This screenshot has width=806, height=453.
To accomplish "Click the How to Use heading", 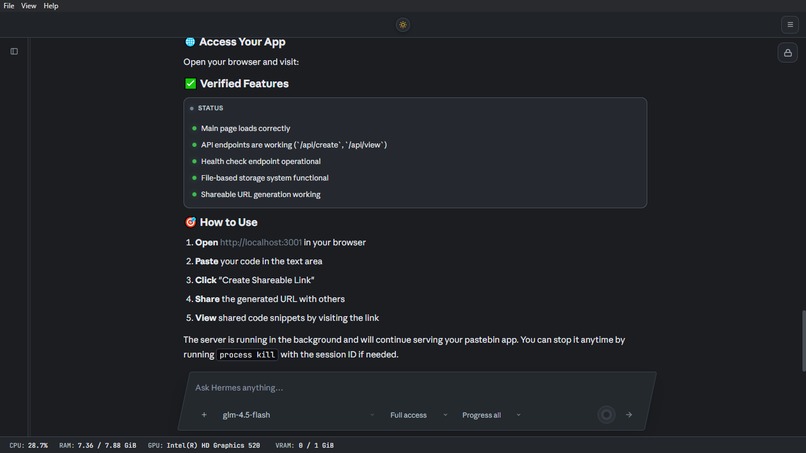I will coord(228,222).
